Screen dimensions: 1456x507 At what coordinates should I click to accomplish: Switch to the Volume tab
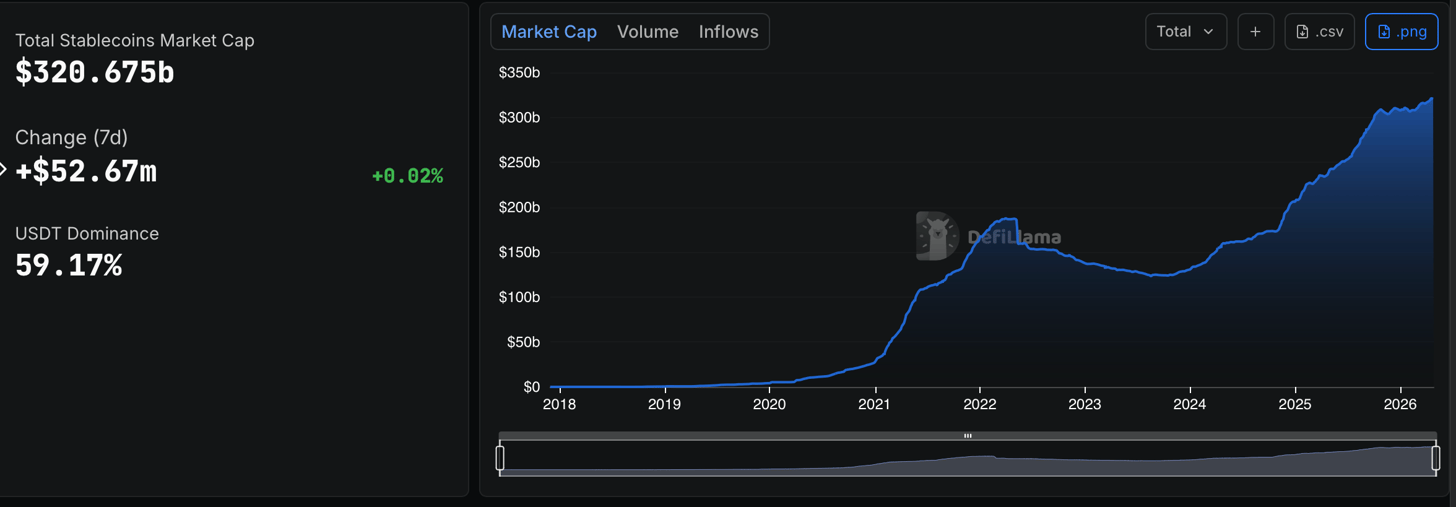(x=647, y=32)
